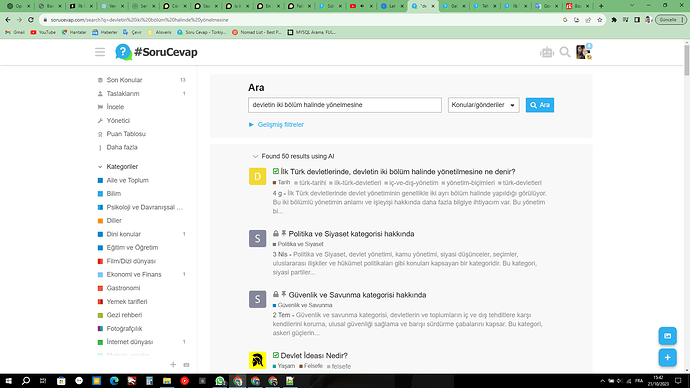Open the S avatar beside Politika ve Siyaset
This screenshot has height=388, width=690.
click(x=257, y=238)
